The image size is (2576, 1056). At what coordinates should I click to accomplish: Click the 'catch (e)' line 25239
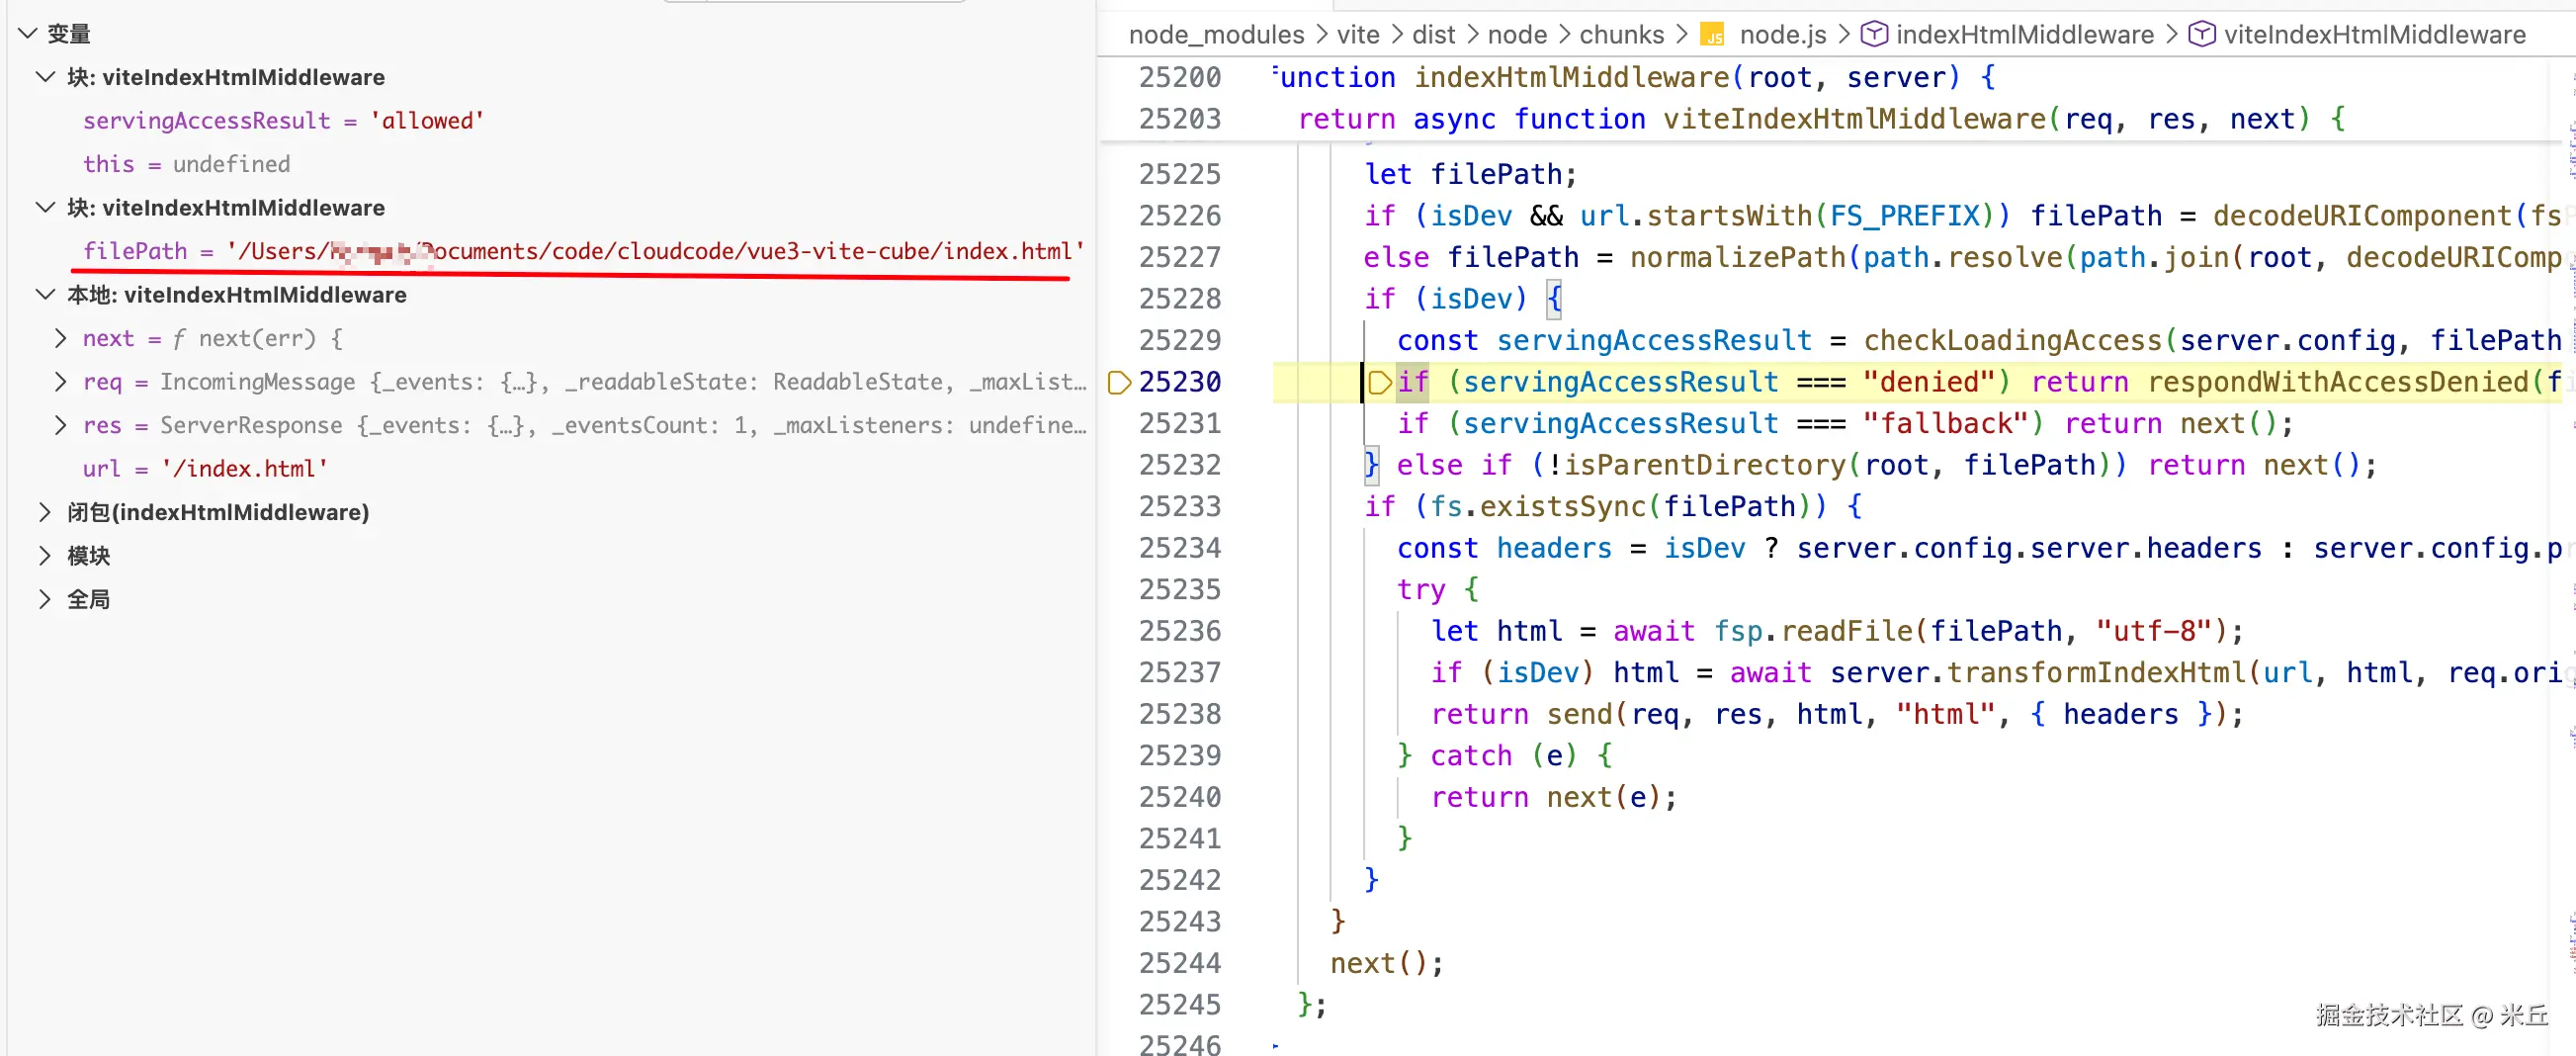coord(1504,756)
